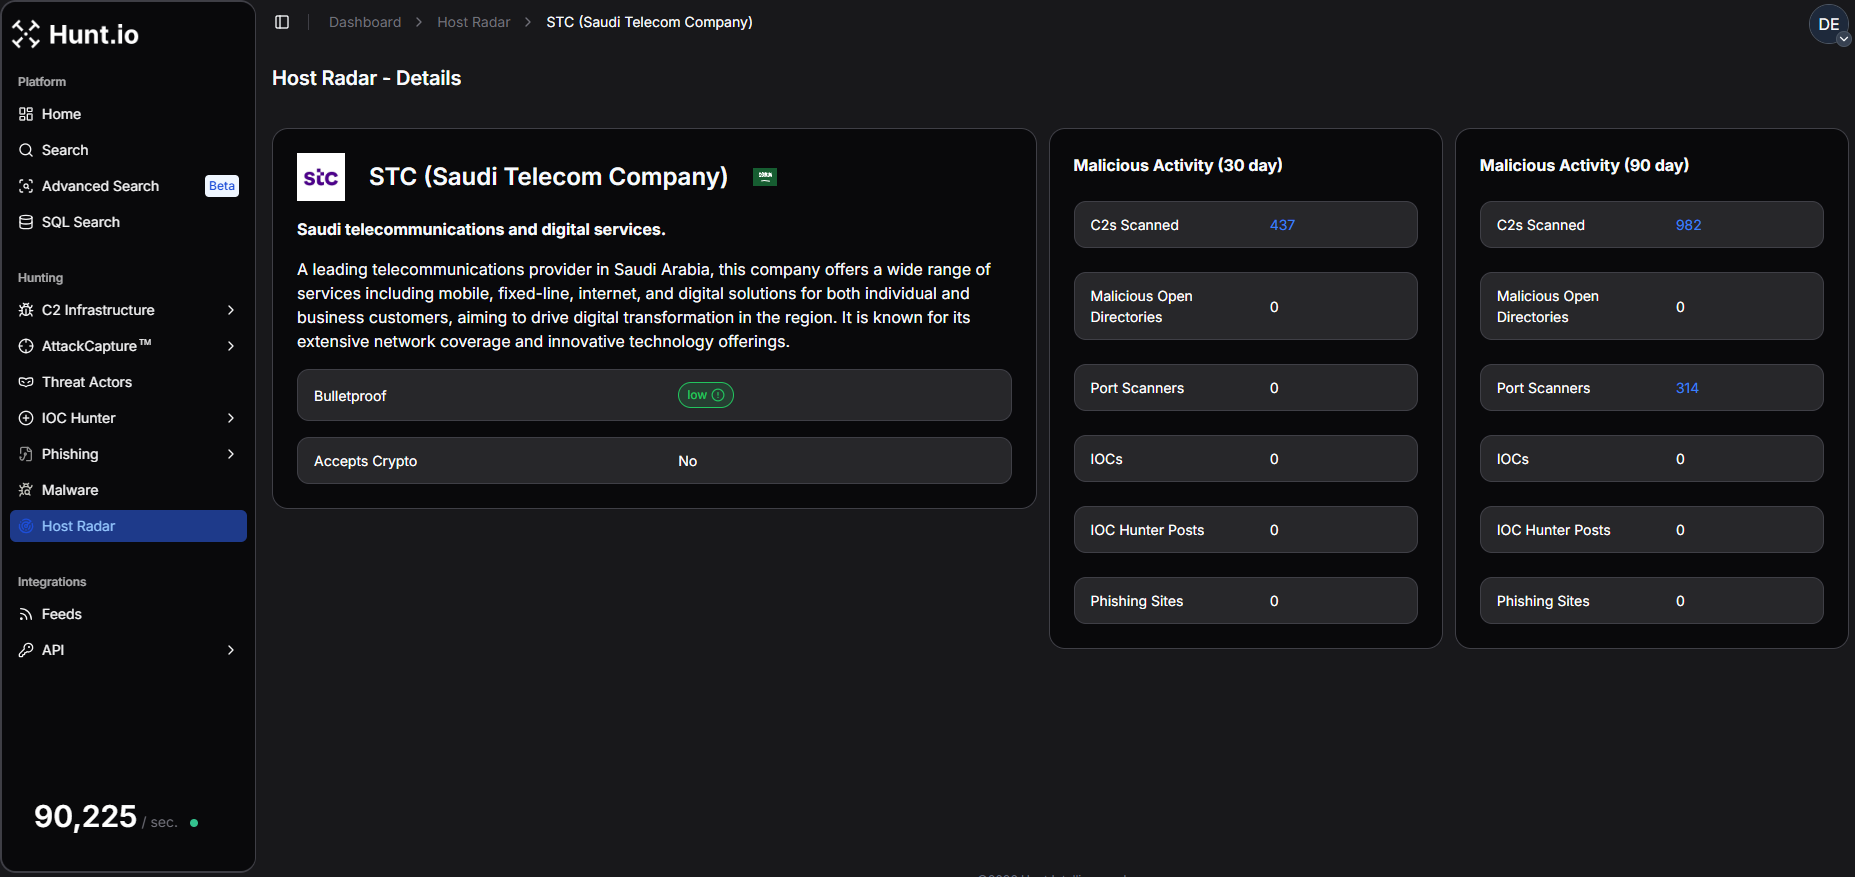Click the Beta badge

(222, 186)
